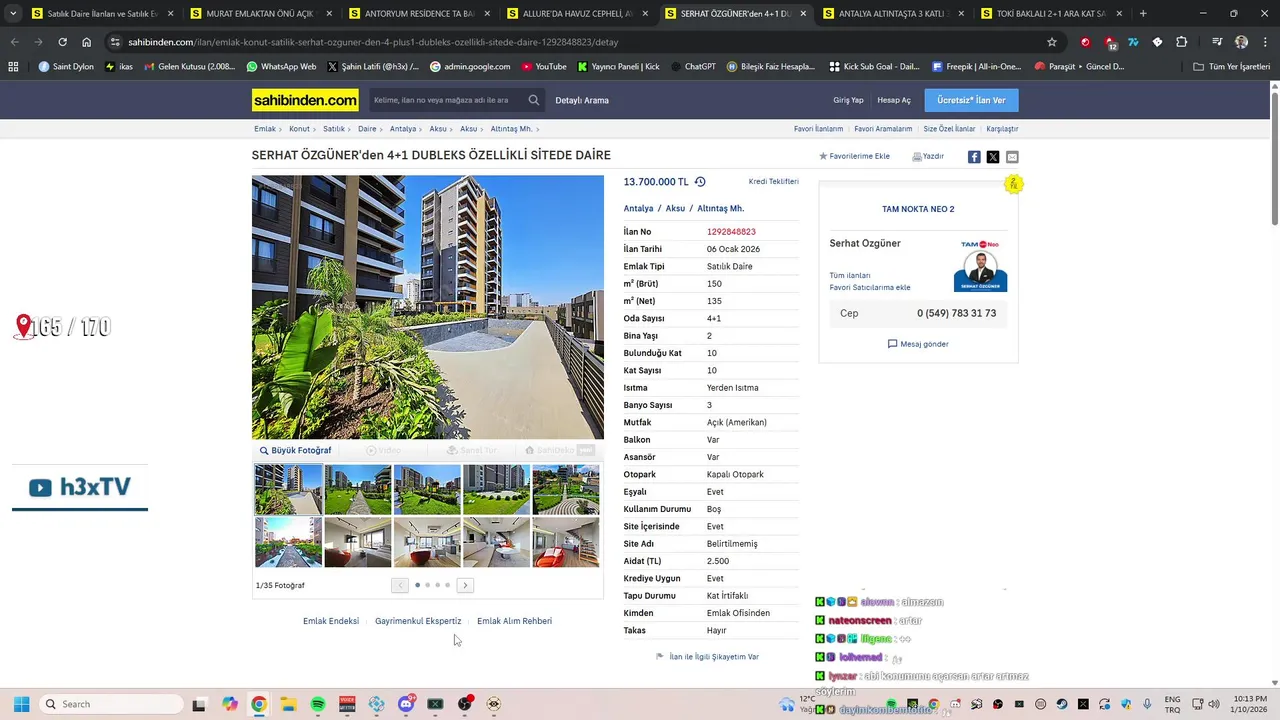
Task: Switch to MURAT EMLAKTAN browser tab
Action: (260, 14)
